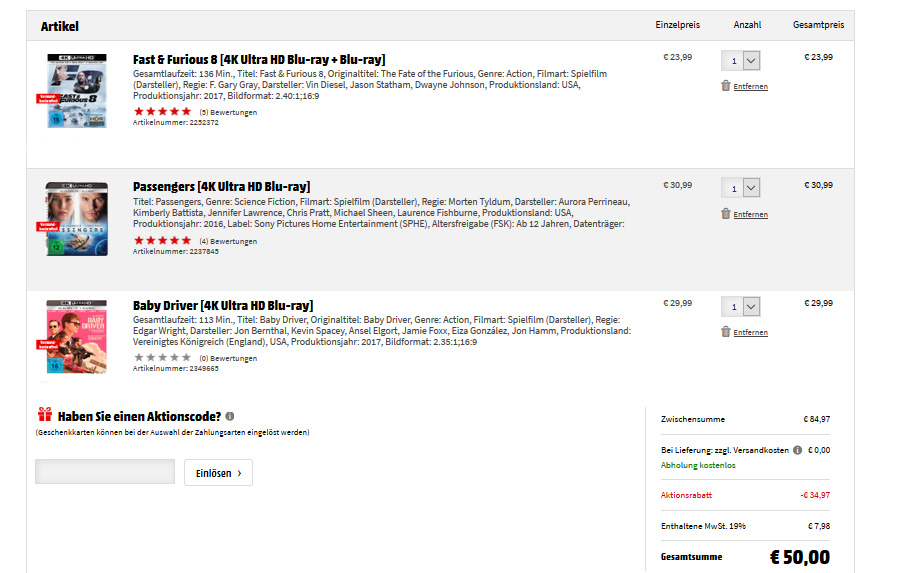This screenshot has width=922, height=573.
Task: Open Baby Driver 4K Ultra HD title link
Action: point(223,305)
